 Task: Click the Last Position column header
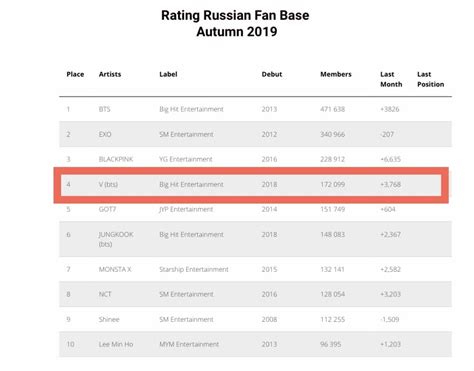point(430,79)
